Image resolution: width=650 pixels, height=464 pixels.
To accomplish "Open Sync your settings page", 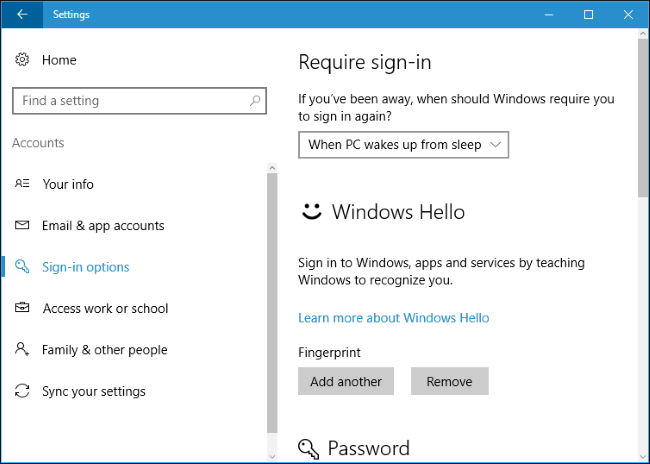I will click(x=94, y=391).
